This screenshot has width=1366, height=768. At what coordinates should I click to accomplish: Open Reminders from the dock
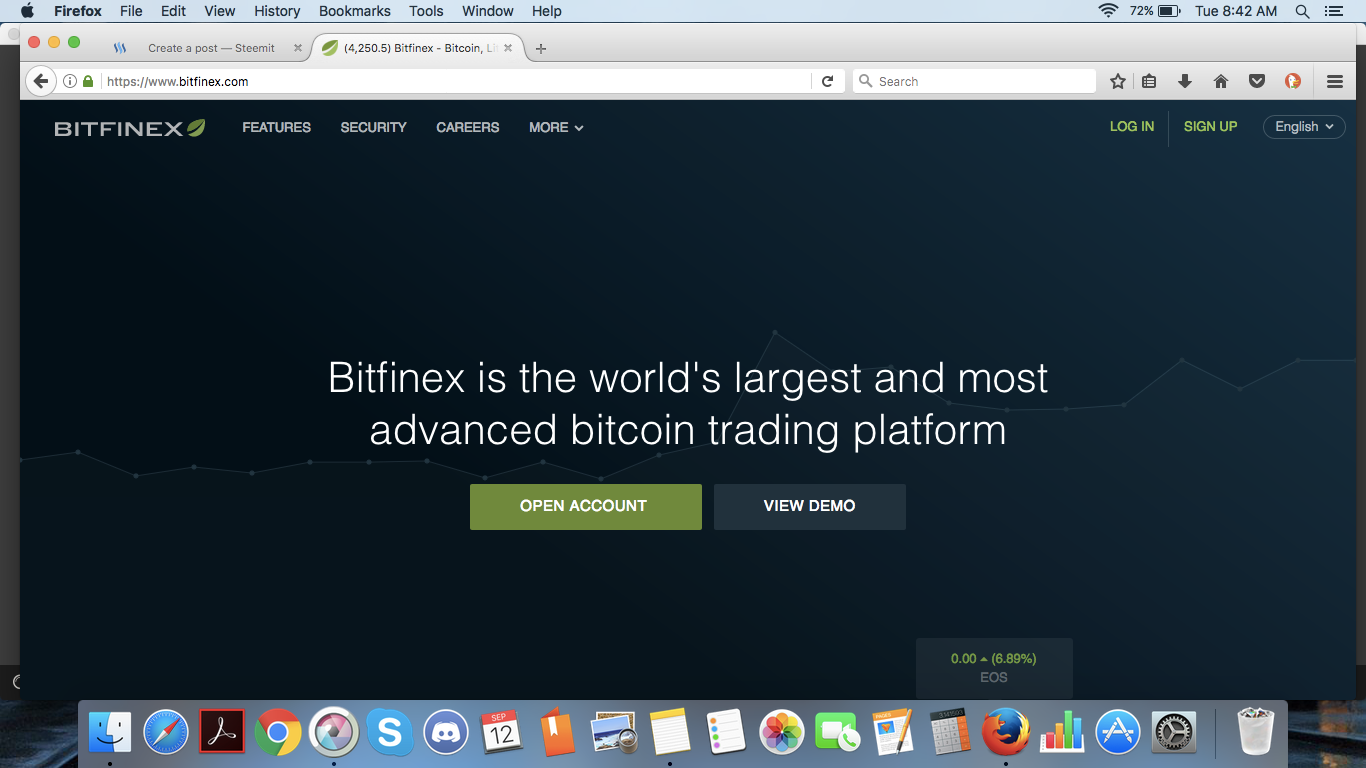point(726,732)
